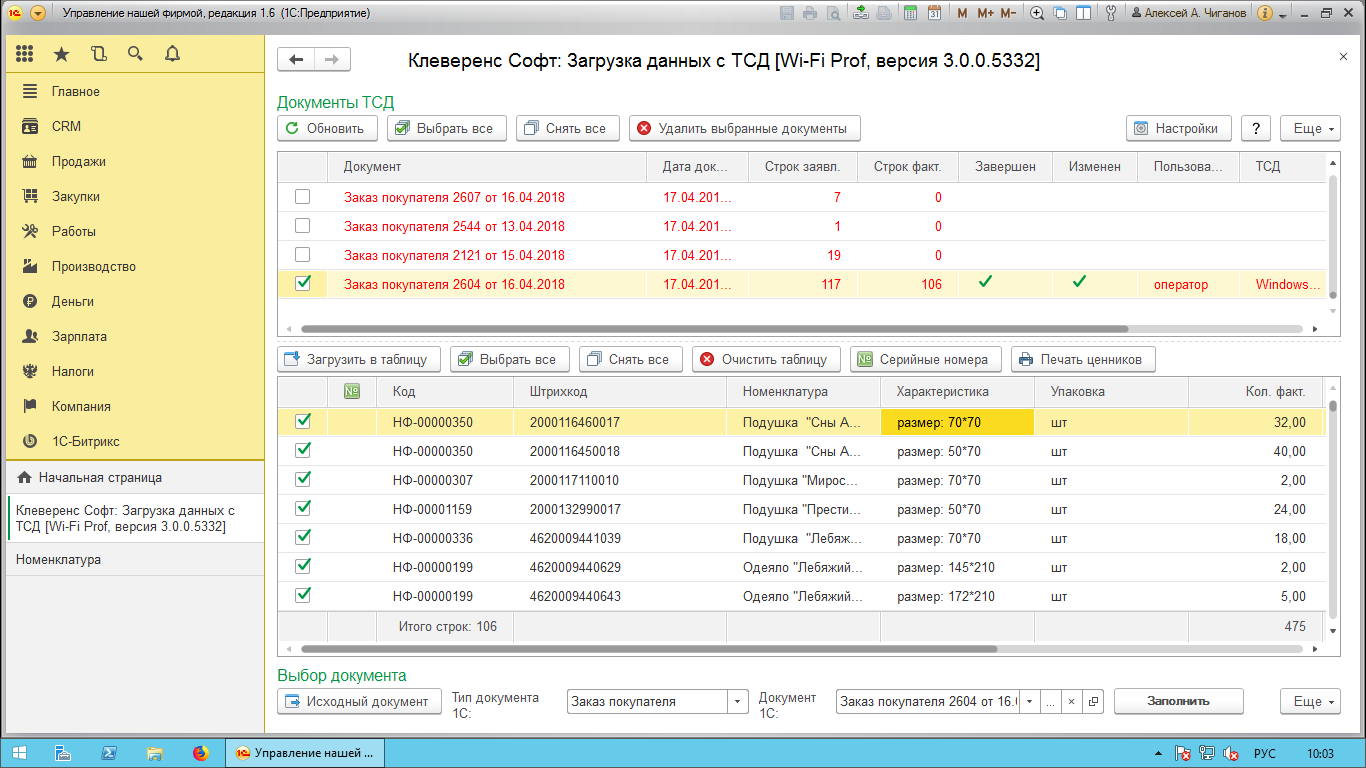Click Очистить таблицу
This screenshot has width=1366, height=768.
tap(765, 359)
